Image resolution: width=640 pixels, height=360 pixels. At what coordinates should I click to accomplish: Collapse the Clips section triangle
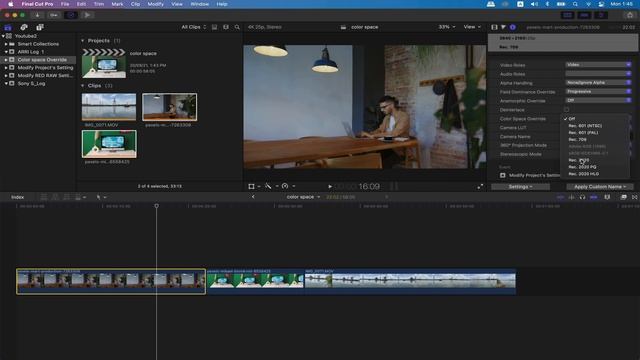click(x=82, y=86)
